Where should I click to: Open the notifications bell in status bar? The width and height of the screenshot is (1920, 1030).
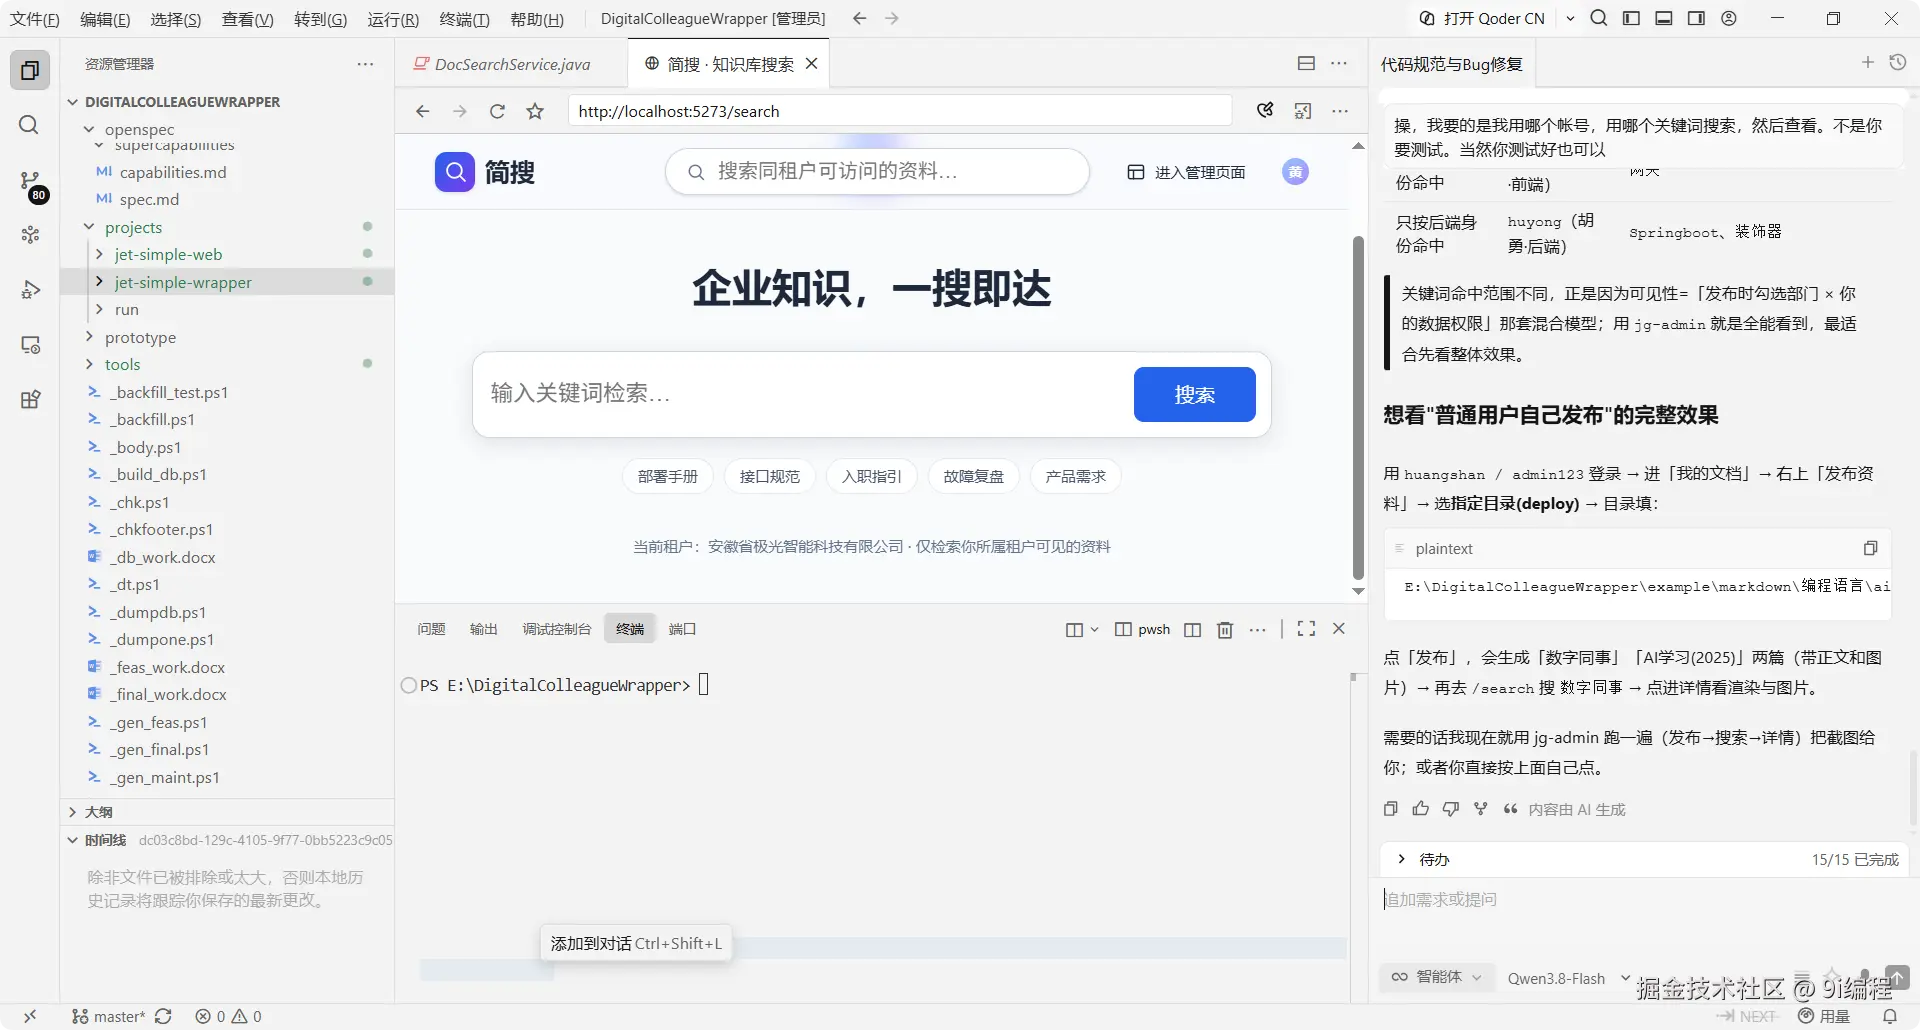pyautogui.click(x=1889, y=1016)
